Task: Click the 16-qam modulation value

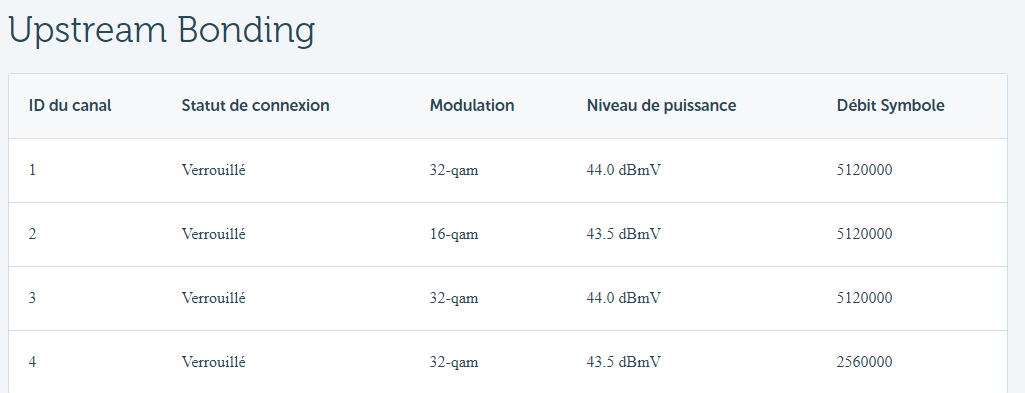Action: 454,234
